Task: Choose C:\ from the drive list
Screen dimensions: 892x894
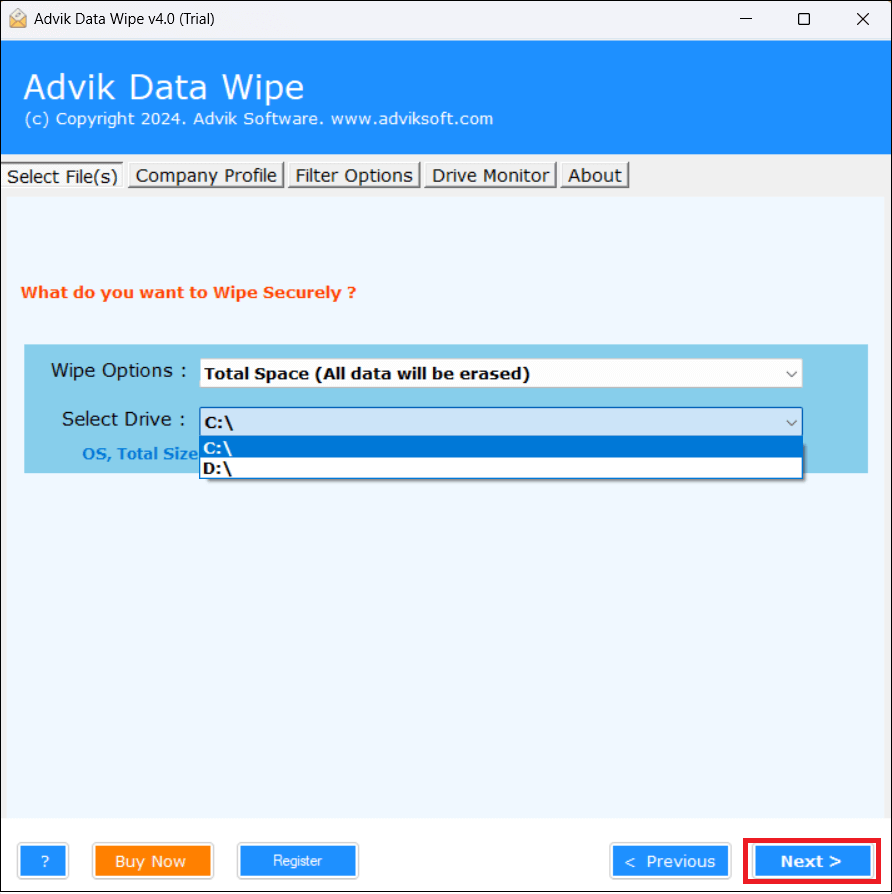Action: (x=501, y=448)
